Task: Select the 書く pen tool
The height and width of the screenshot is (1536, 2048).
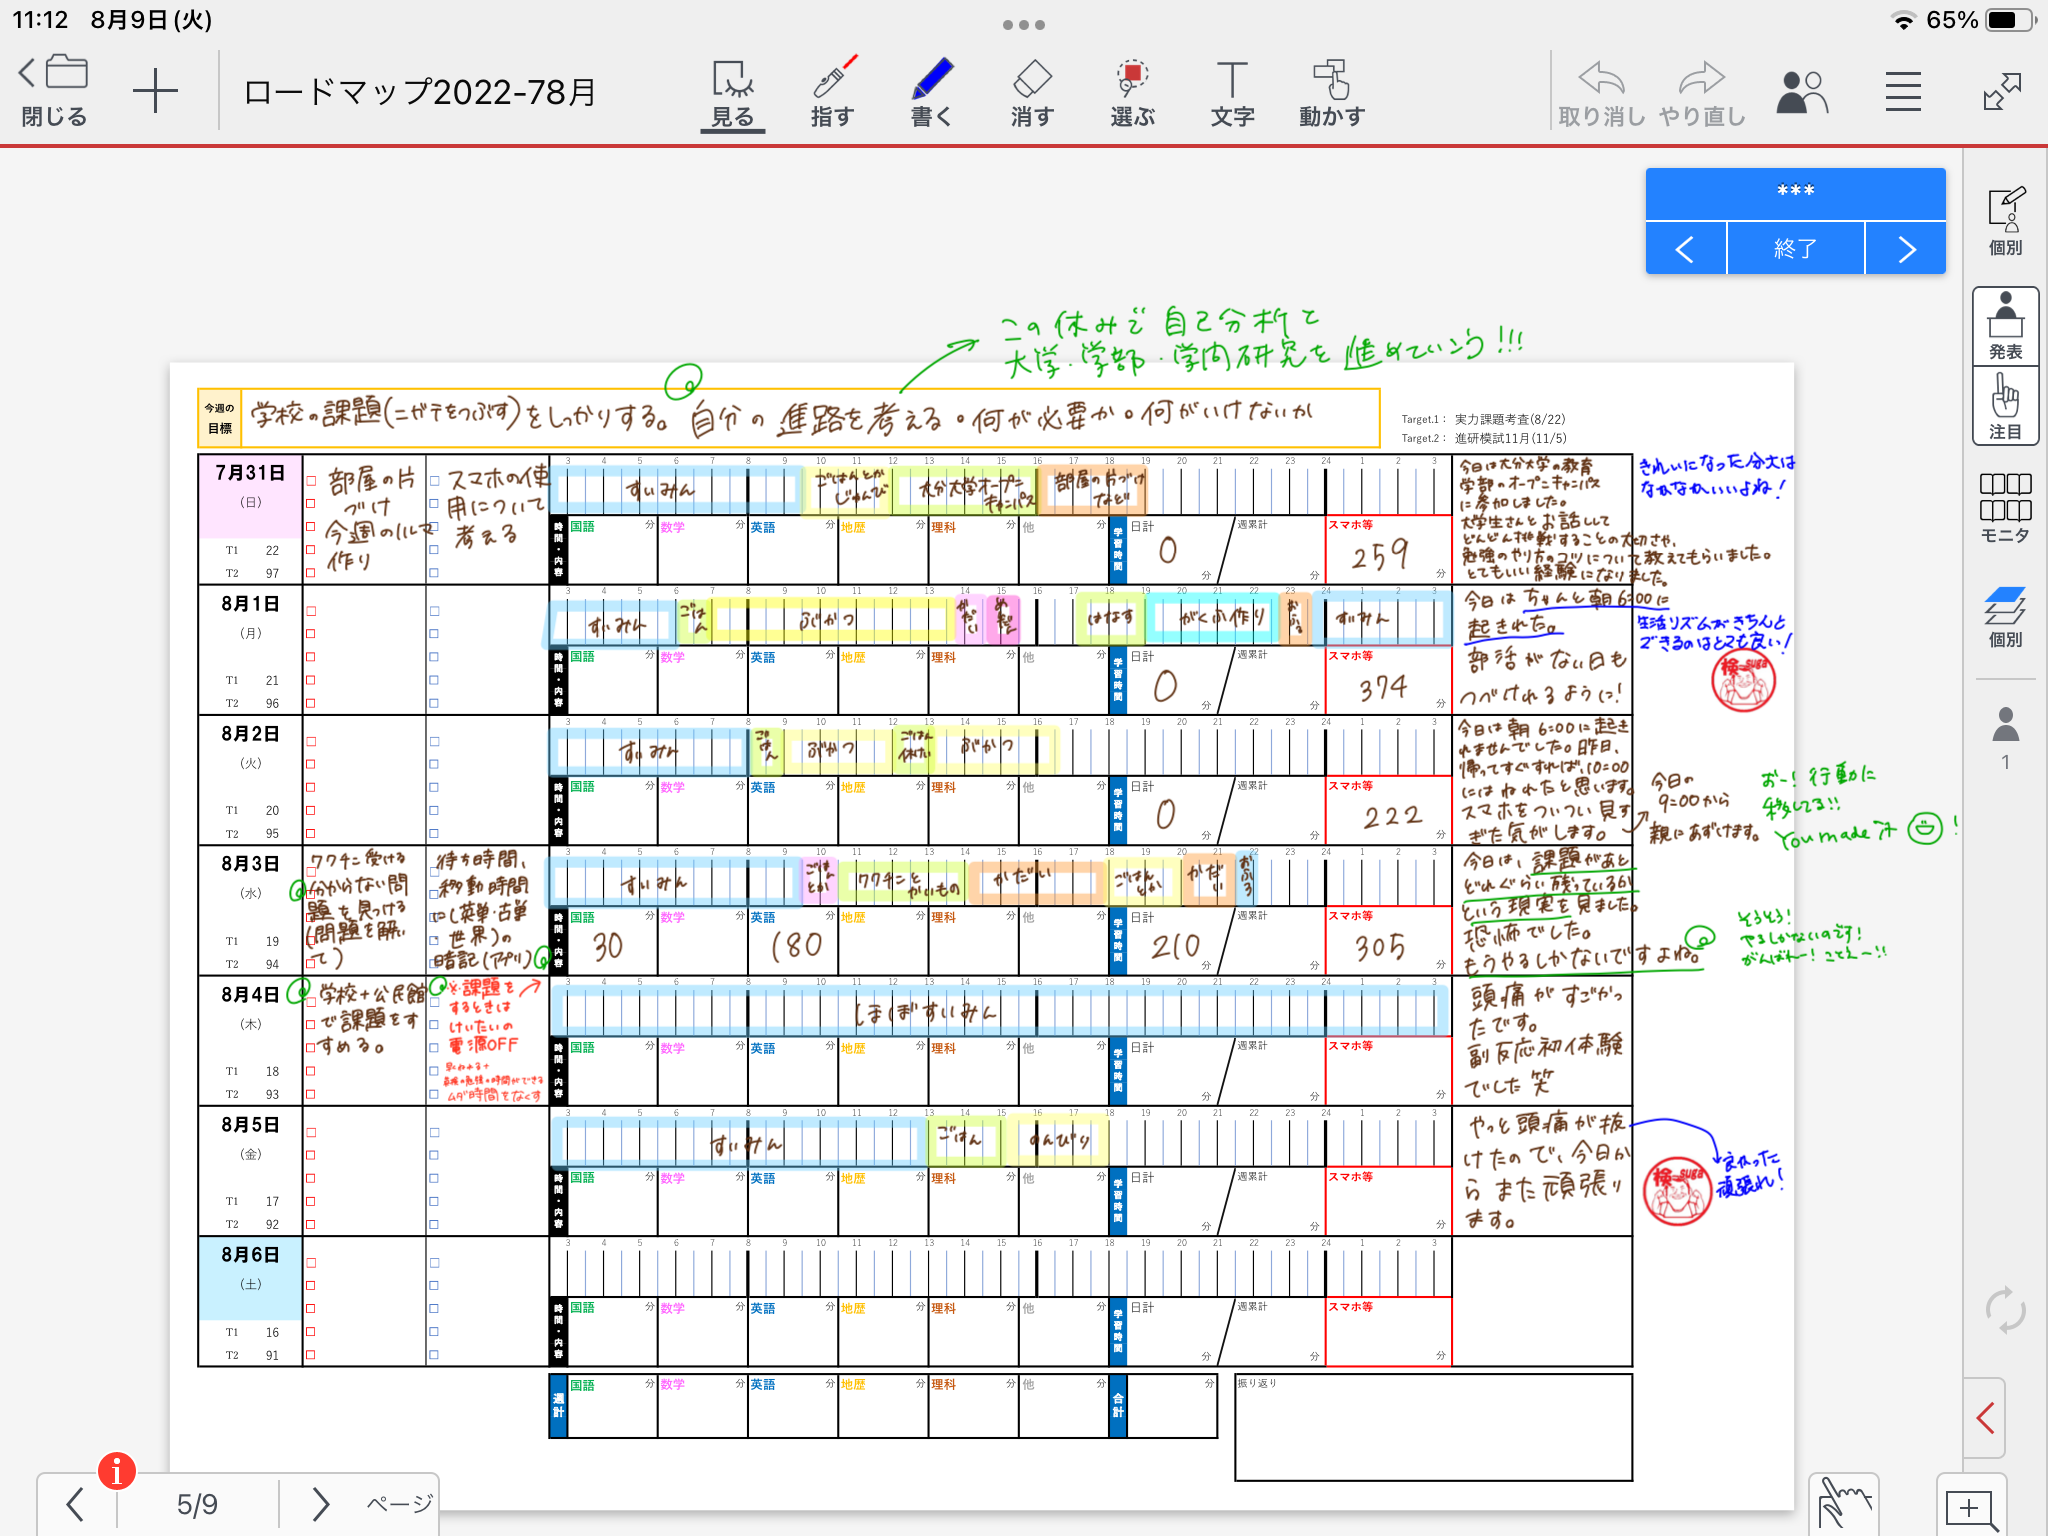Action: click(931, 92)
